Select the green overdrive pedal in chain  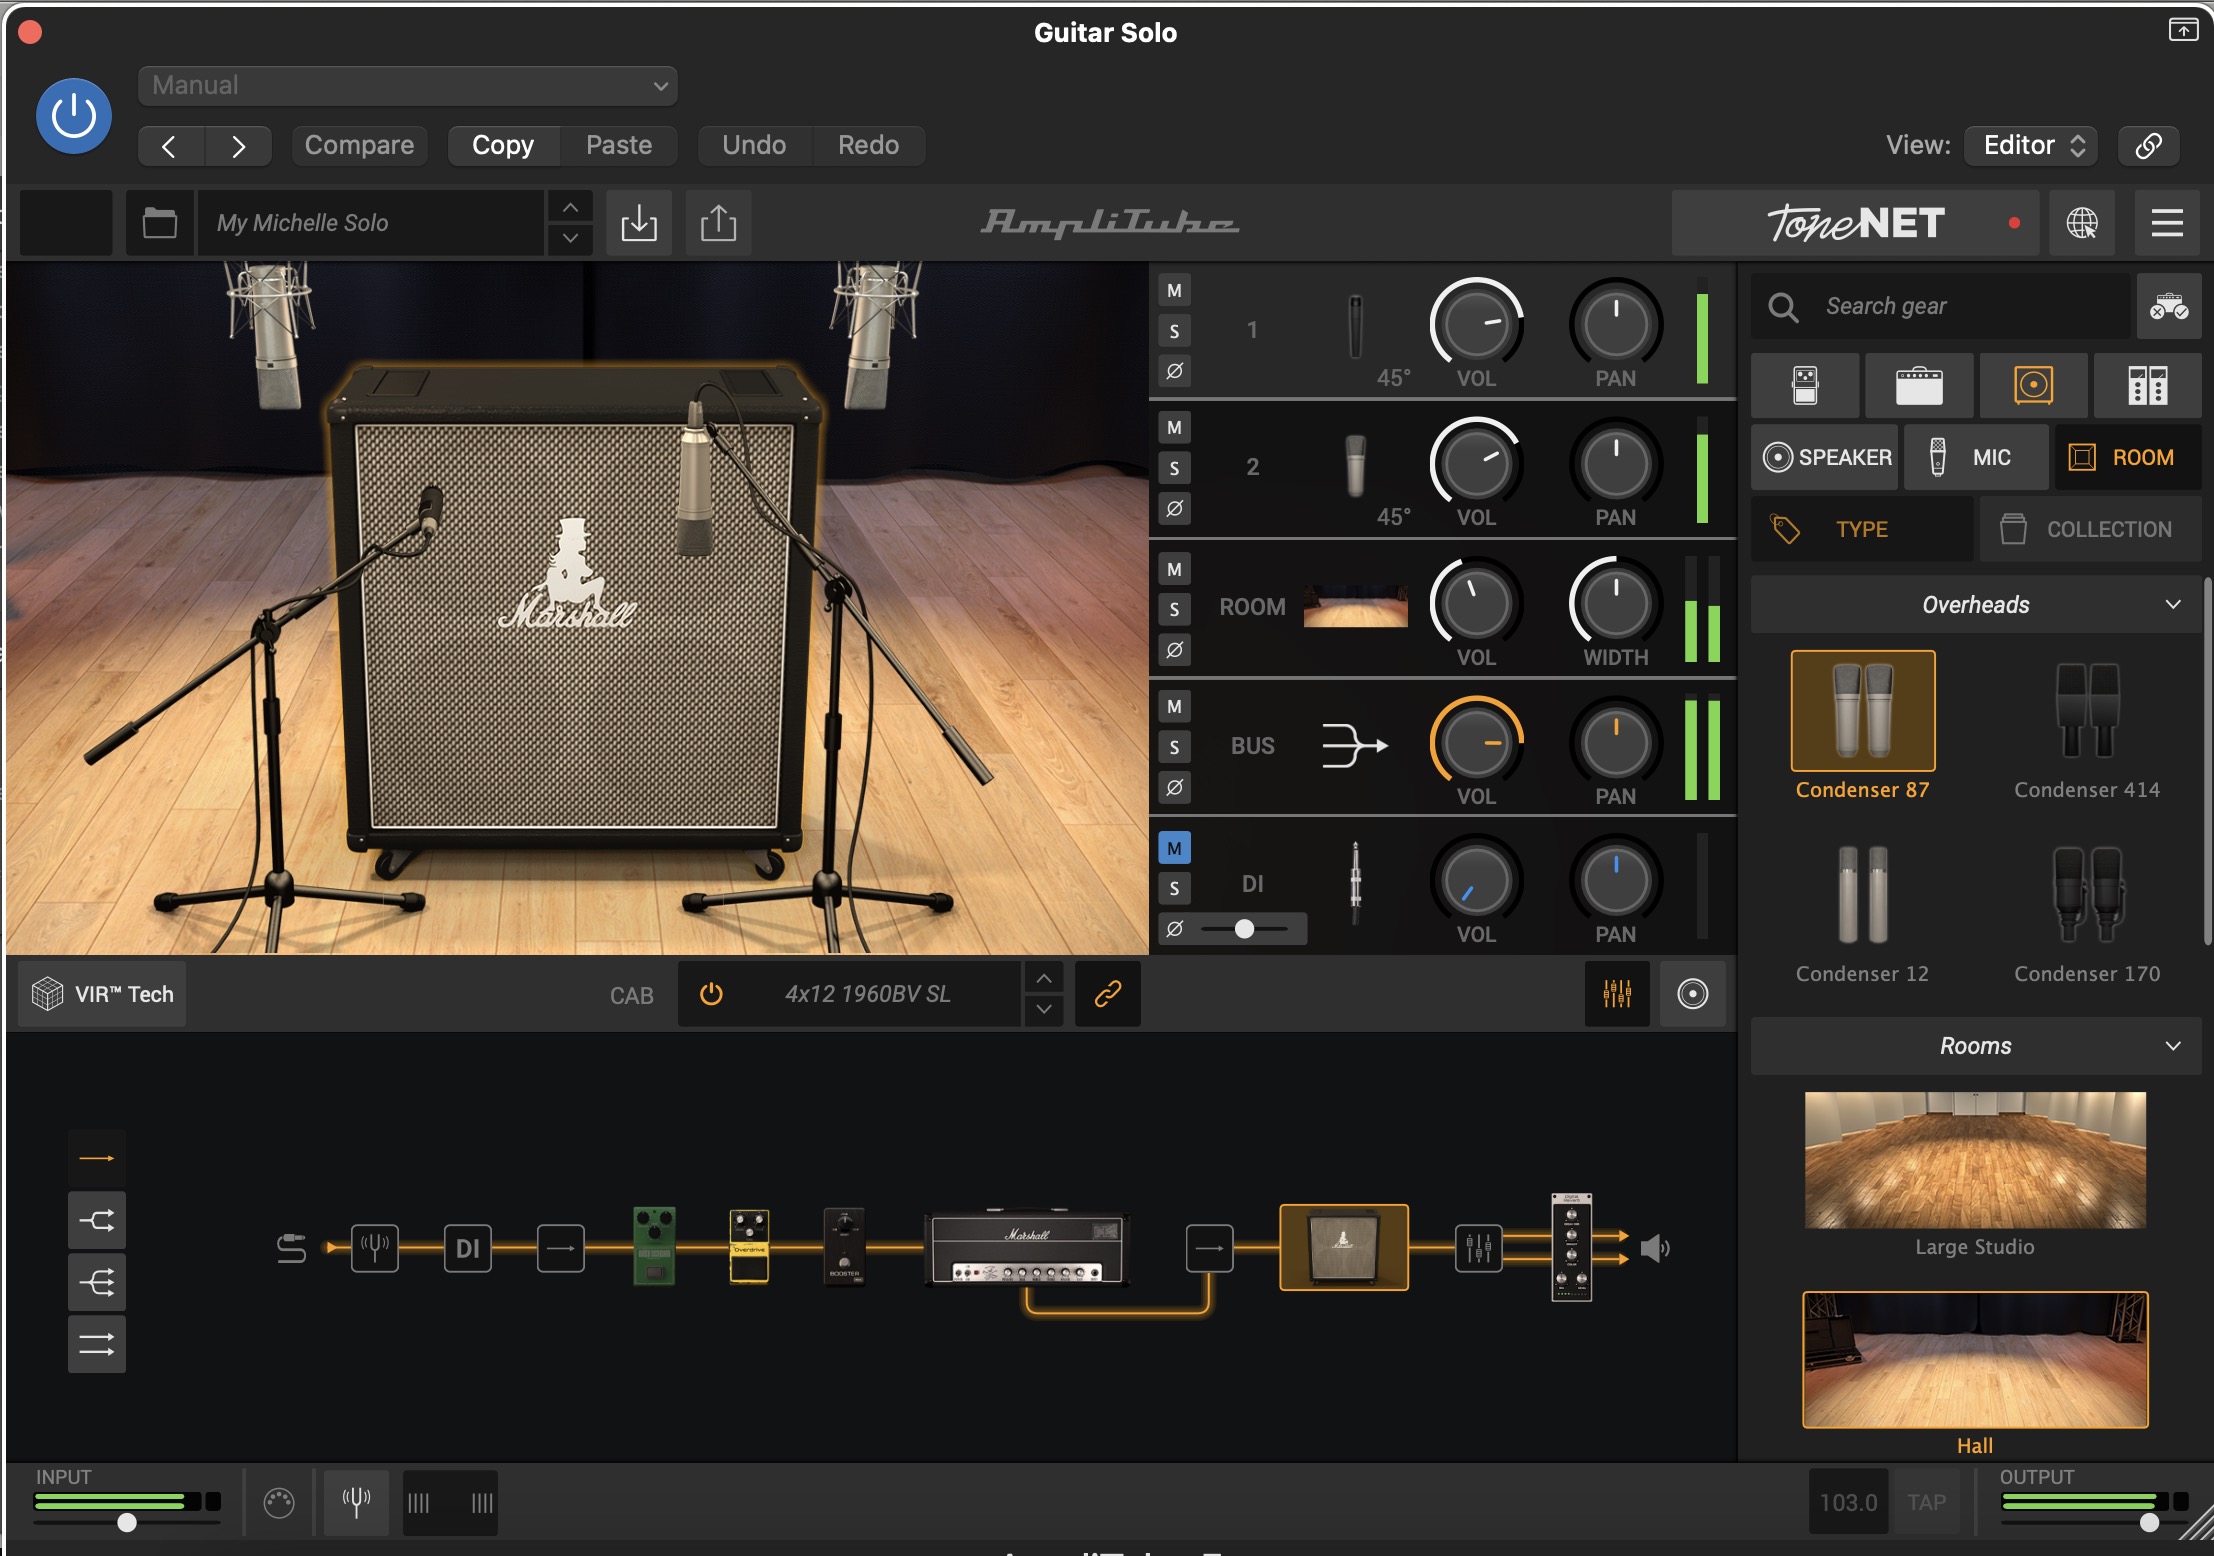[x=654, y=1246]
